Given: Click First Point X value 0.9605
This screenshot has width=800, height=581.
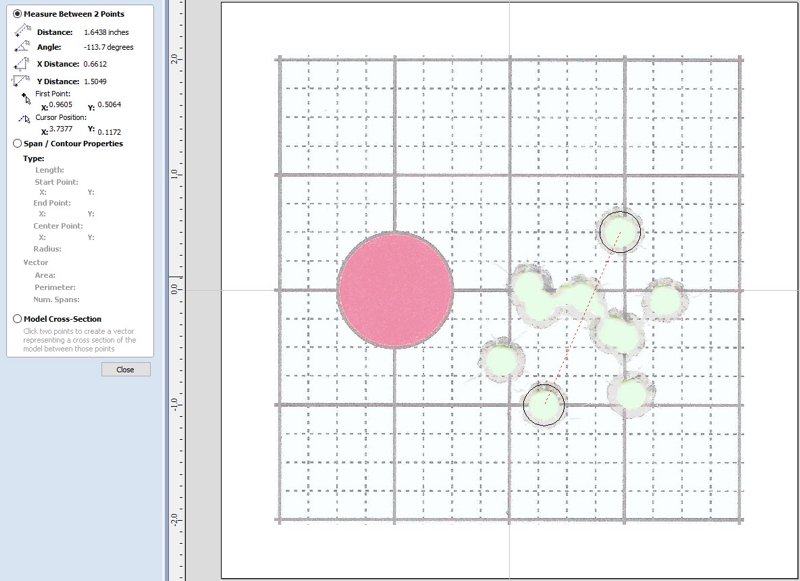Looking at the screenshot, I should point(61,105).
